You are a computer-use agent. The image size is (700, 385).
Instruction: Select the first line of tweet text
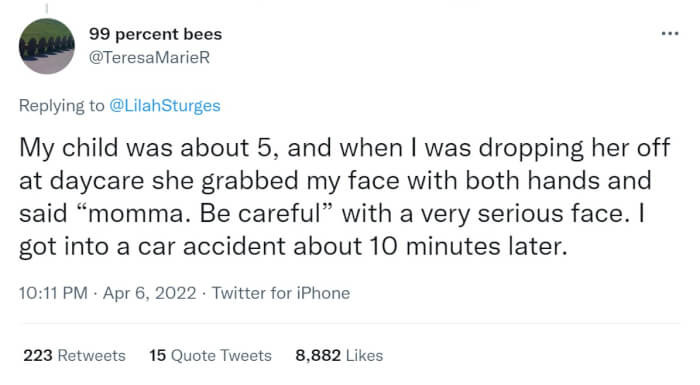345,148
